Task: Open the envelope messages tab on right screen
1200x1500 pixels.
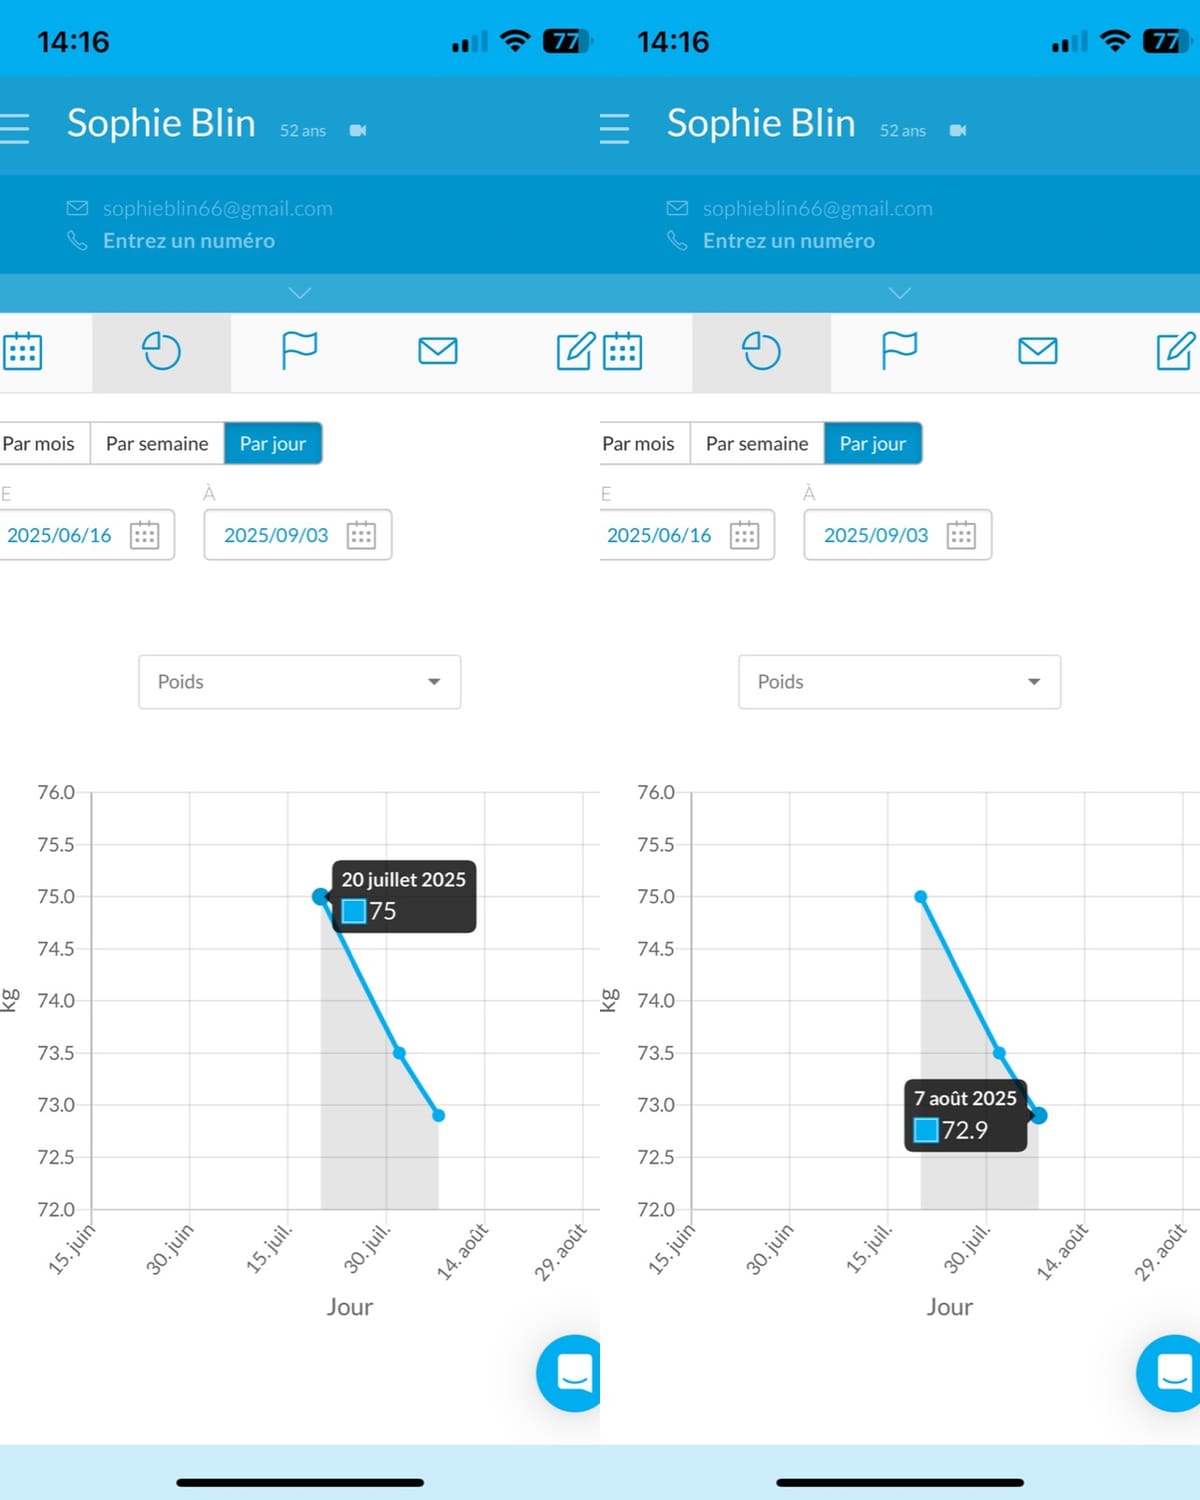Action: click(1038, 351)
